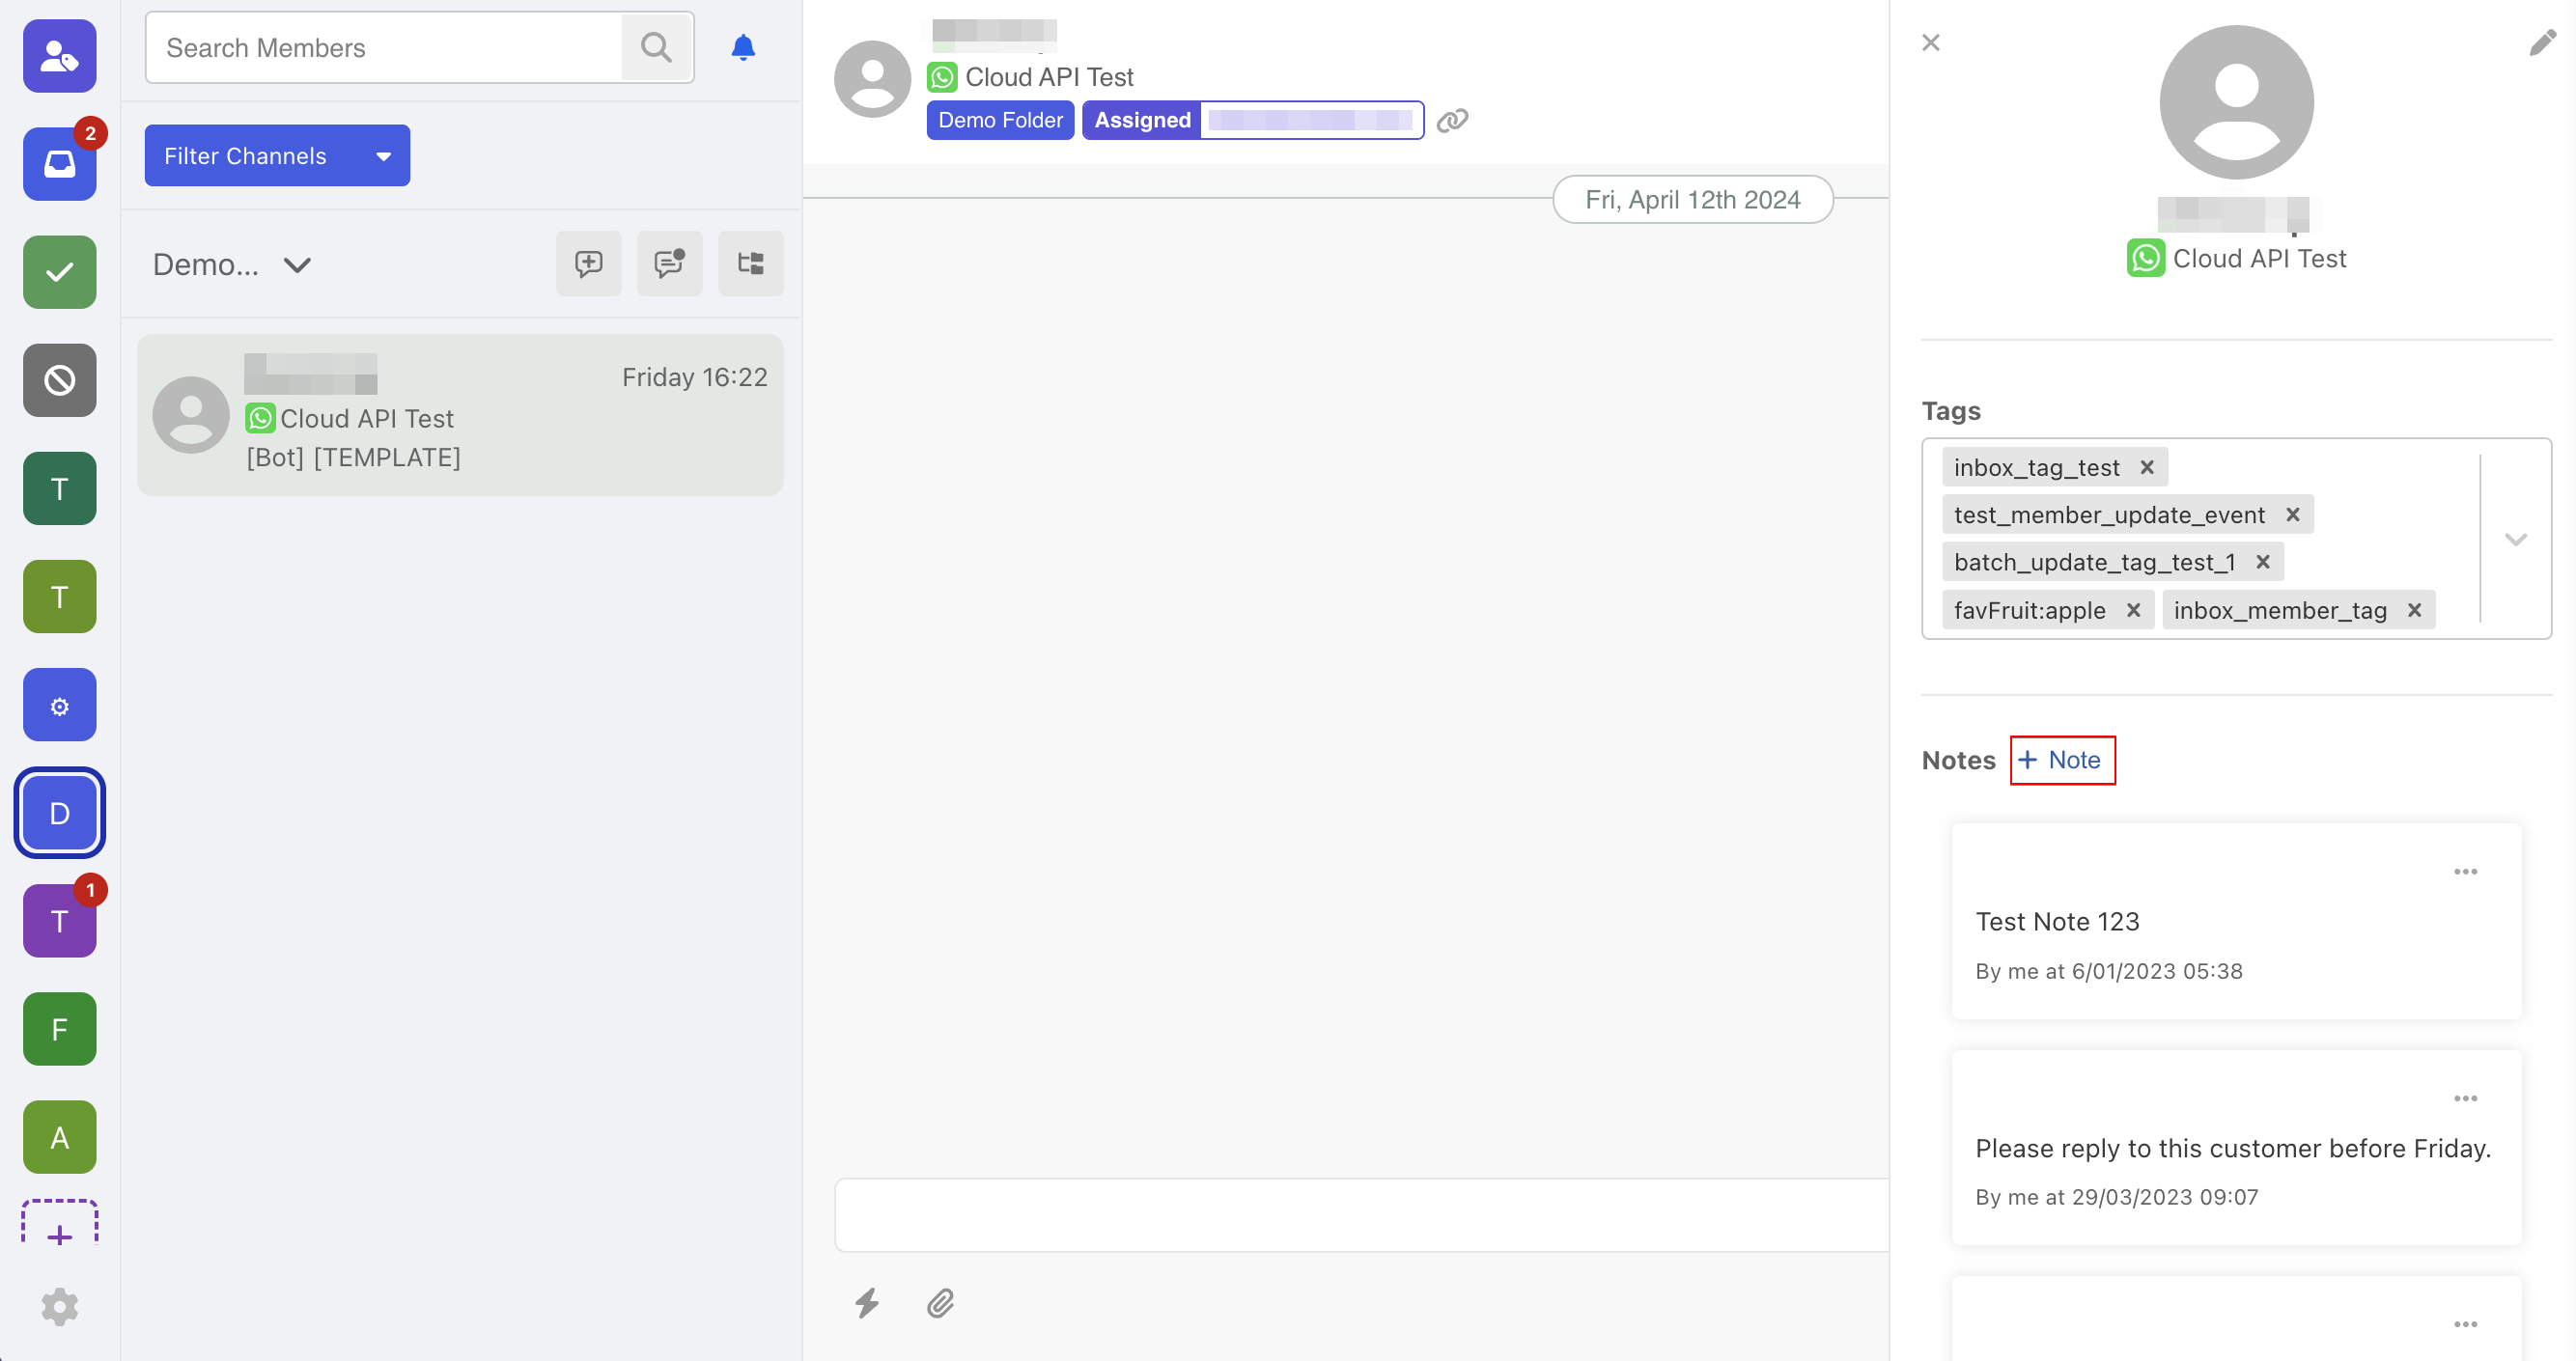Click the search magnifier icon
This screenshot has height=1361, width=2576.
(x=656, y=47)
